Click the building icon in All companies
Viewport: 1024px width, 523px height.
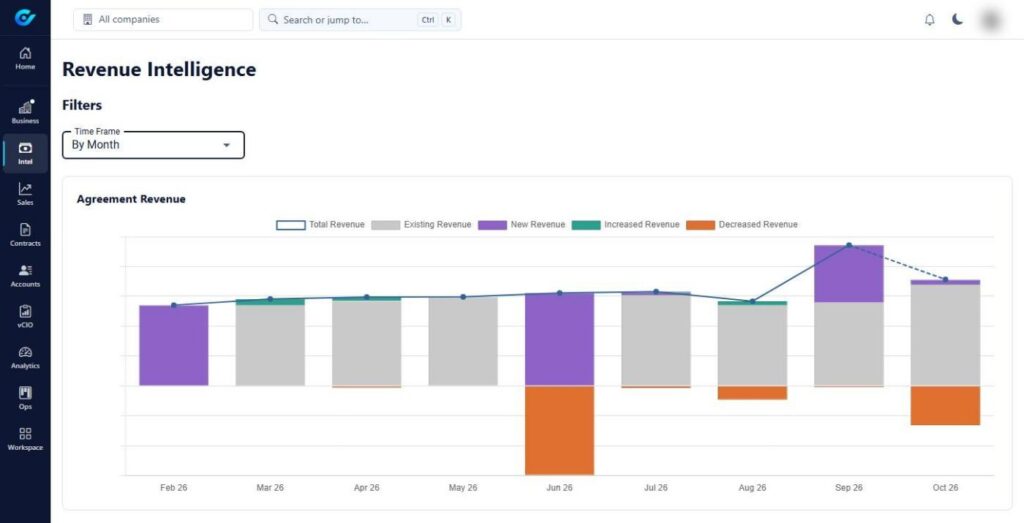[88, 20]
